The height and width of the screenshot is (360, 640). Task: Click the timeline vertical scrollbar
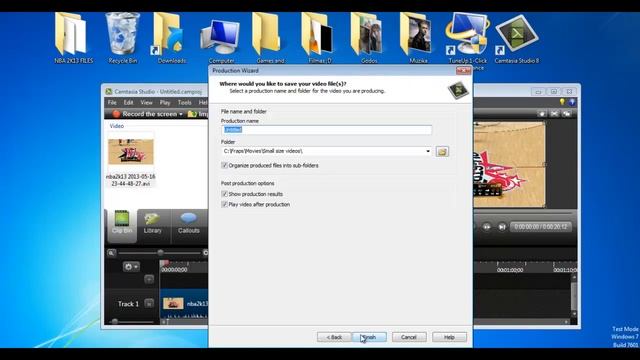click(574, 296)
